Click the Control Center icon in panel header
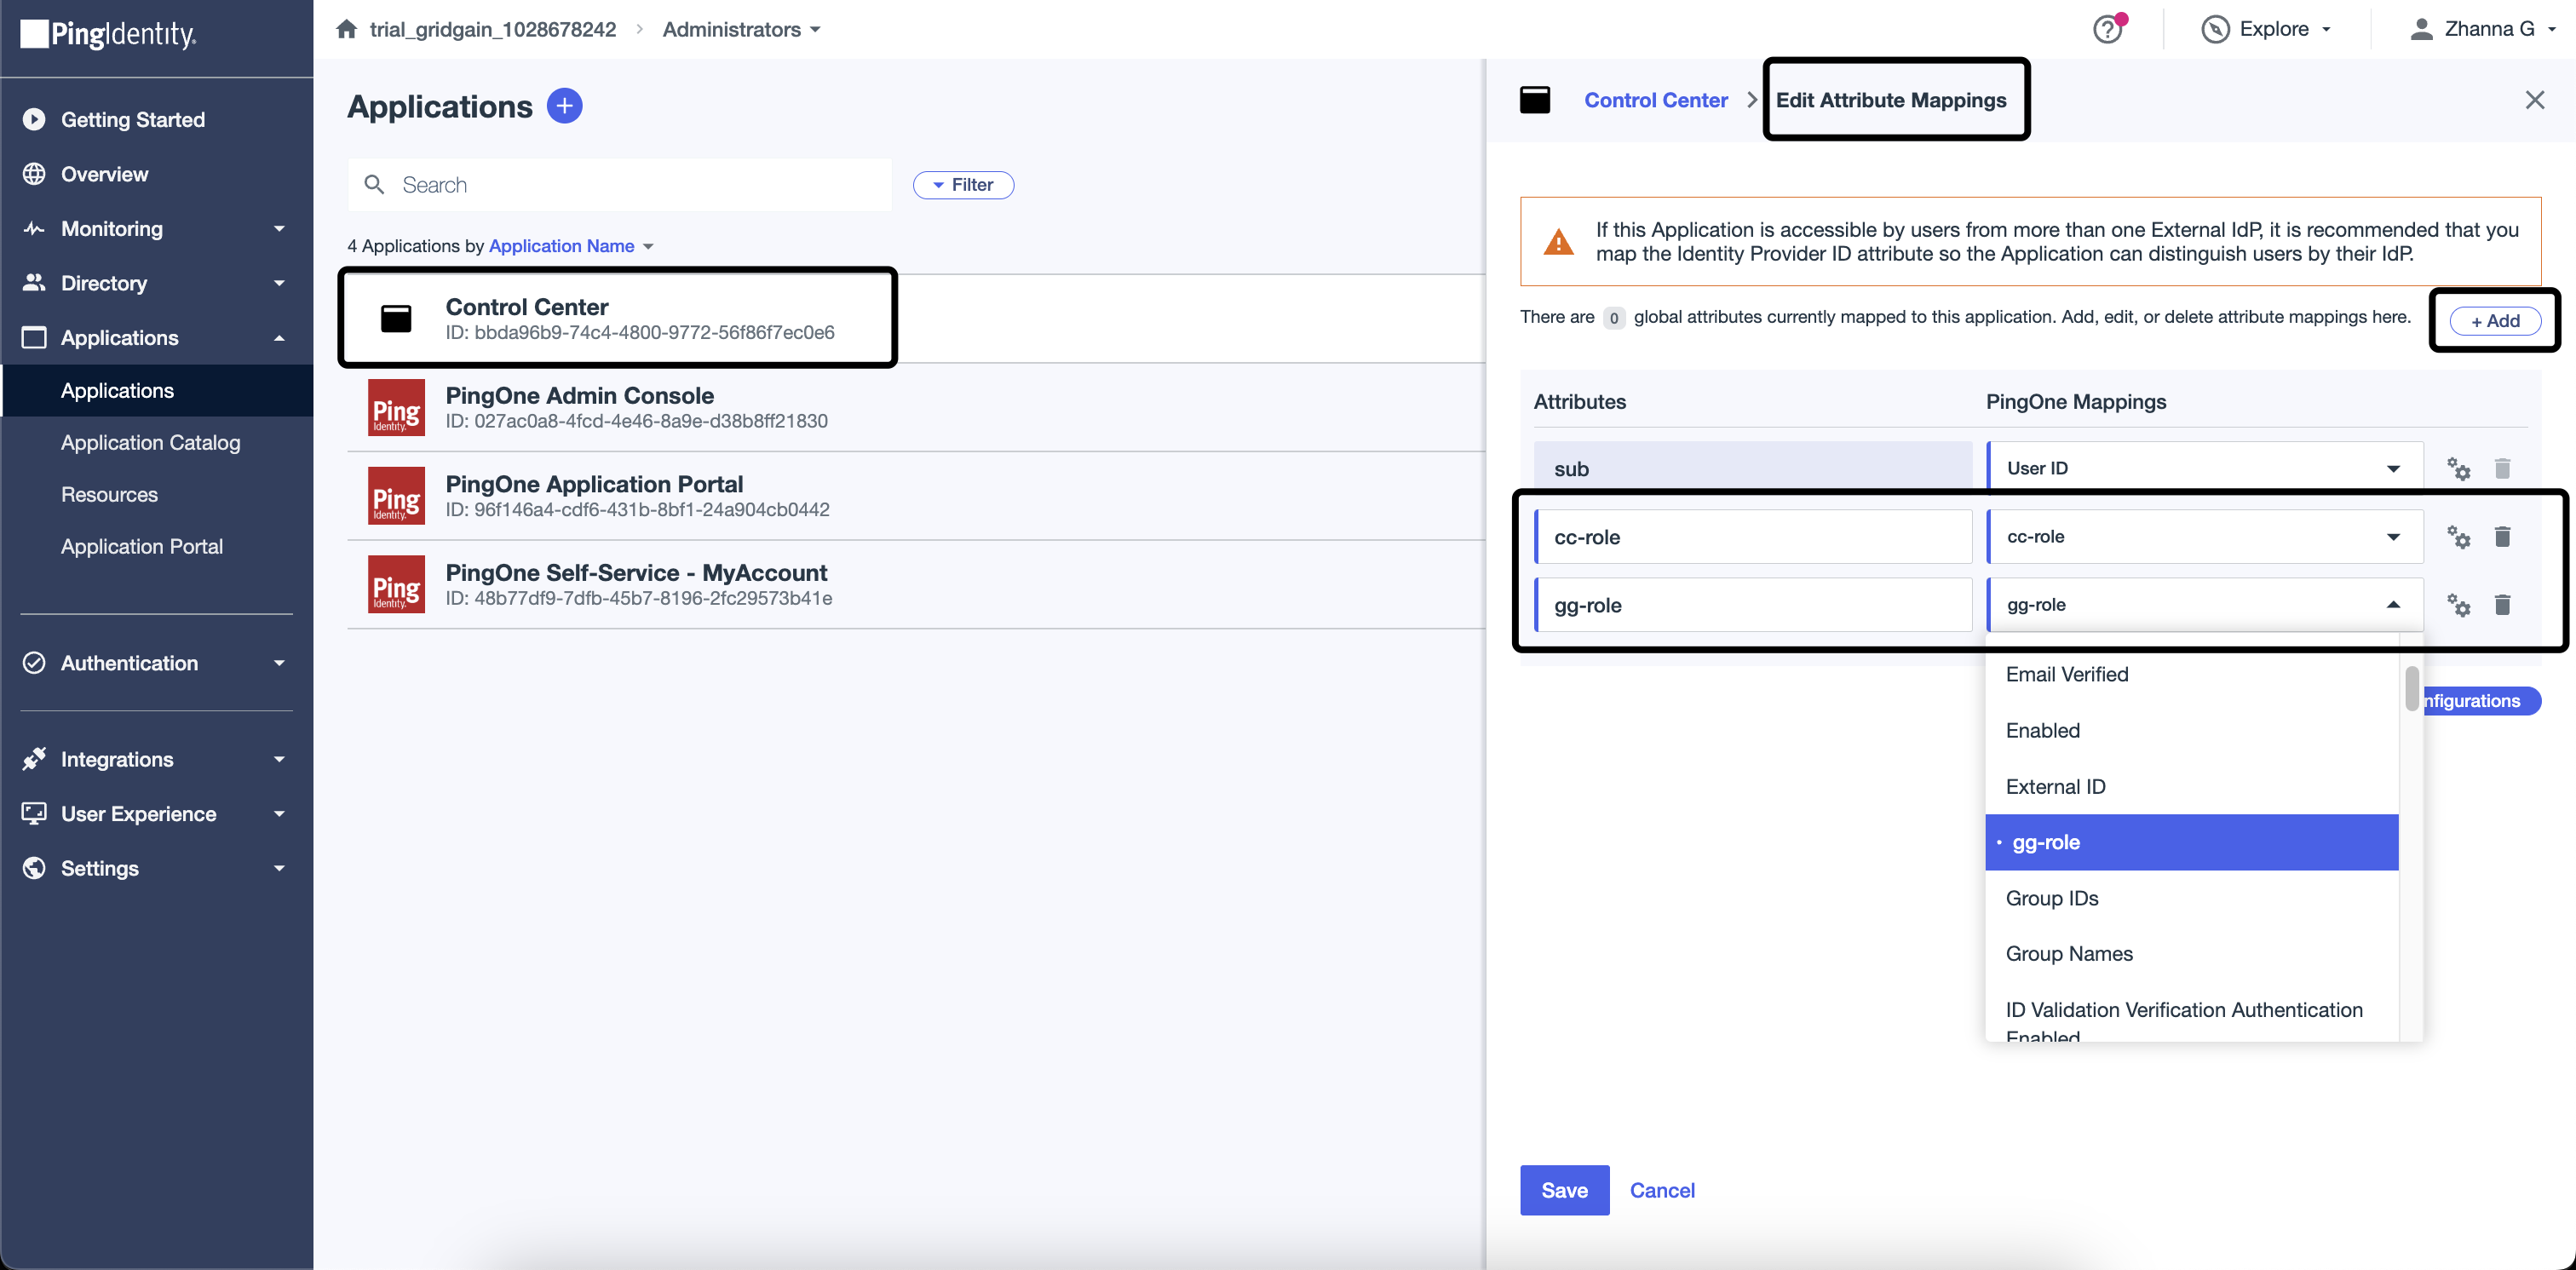This screenshot has height=1270, width=2576. pos(1535,100)
